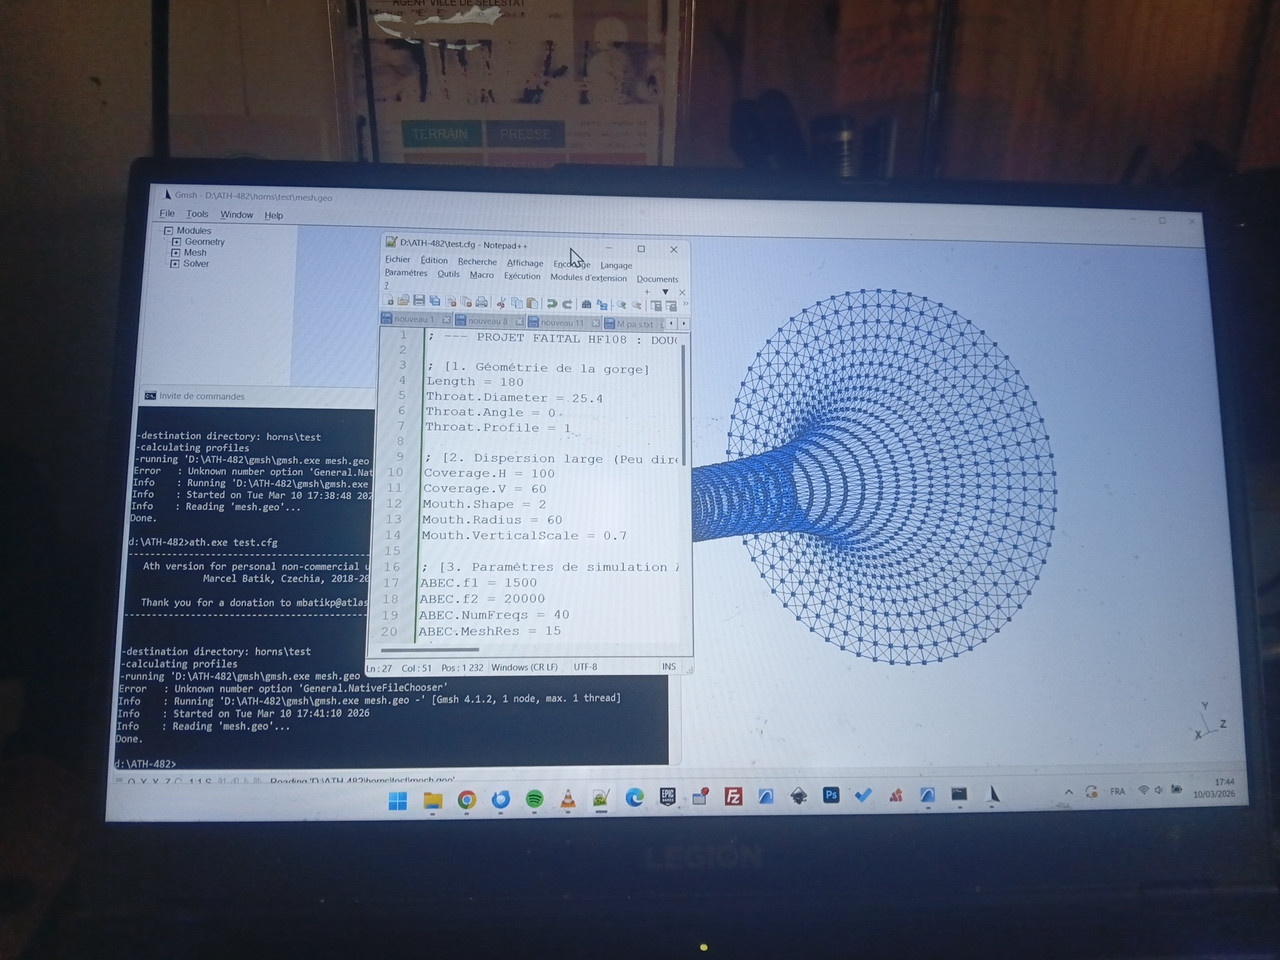Open Photoshop from the taskbar
This screenshot has width=1280, height=960.
tap(830, 796)
